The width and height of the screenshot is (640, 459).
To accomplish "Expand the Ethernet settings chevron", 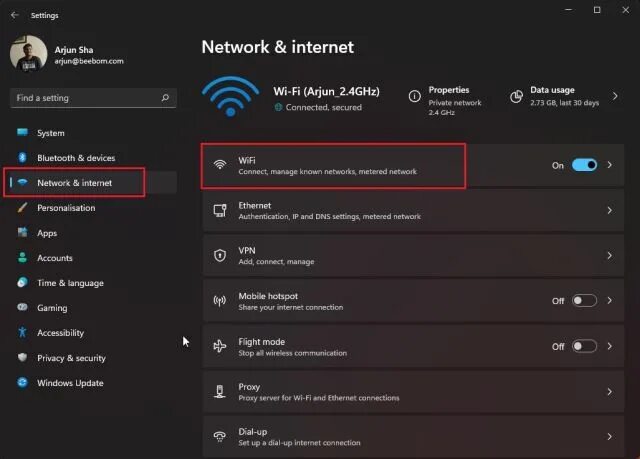I will coord(610,210).
